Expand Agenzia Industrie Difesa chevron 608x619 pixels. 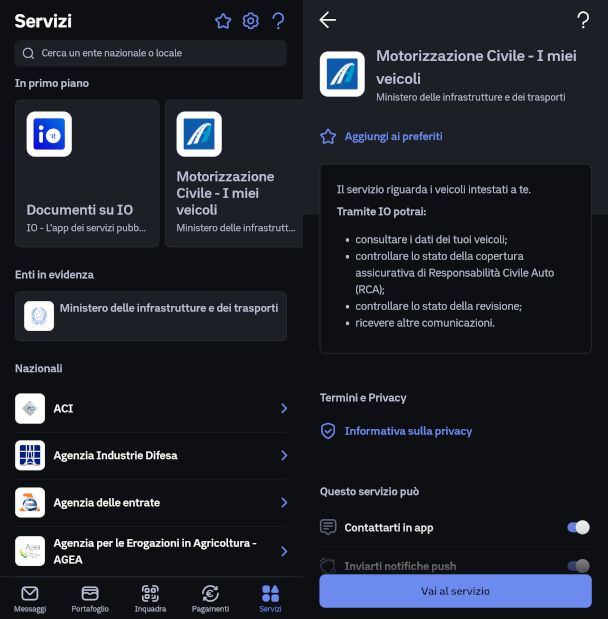284,455
